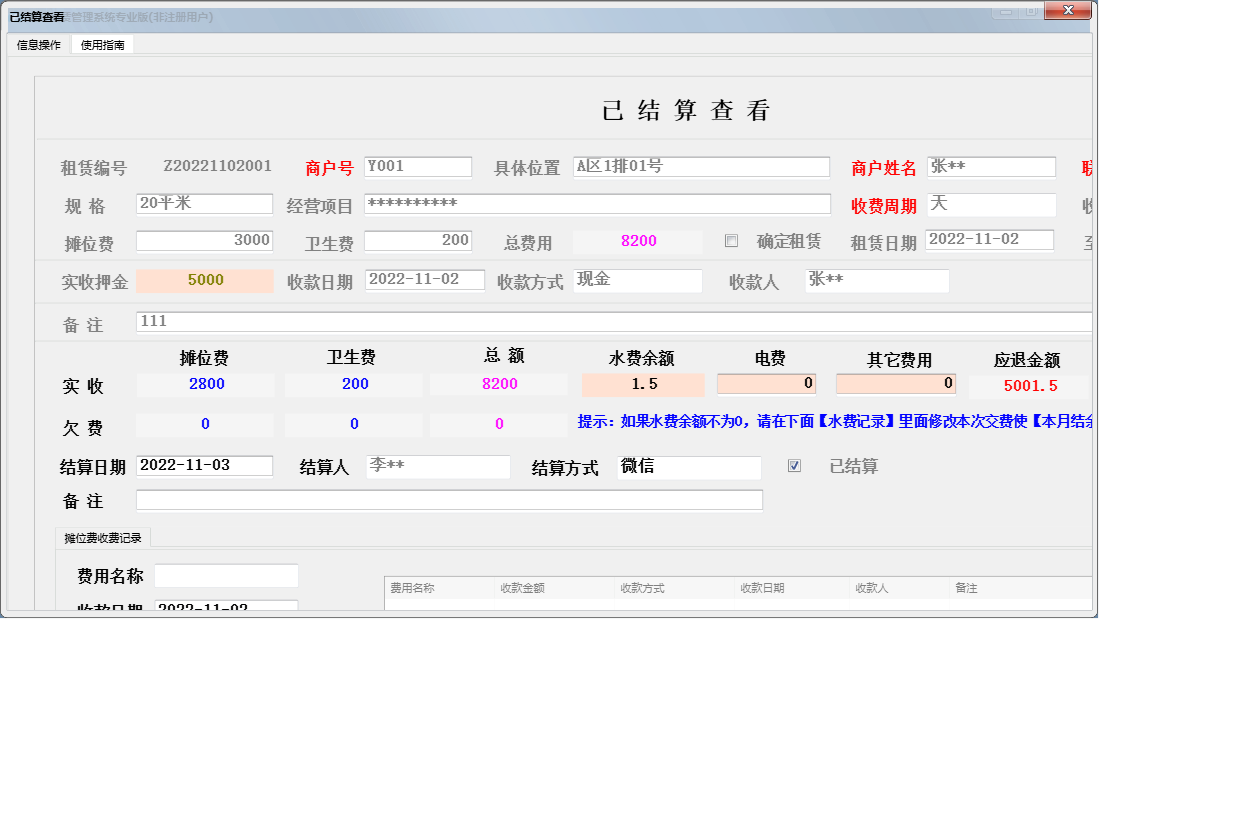The height and width of the screenshot is (822, 1237).
Task: Click the 收款日期 column header in table
Action: click(x=762, y=588)
